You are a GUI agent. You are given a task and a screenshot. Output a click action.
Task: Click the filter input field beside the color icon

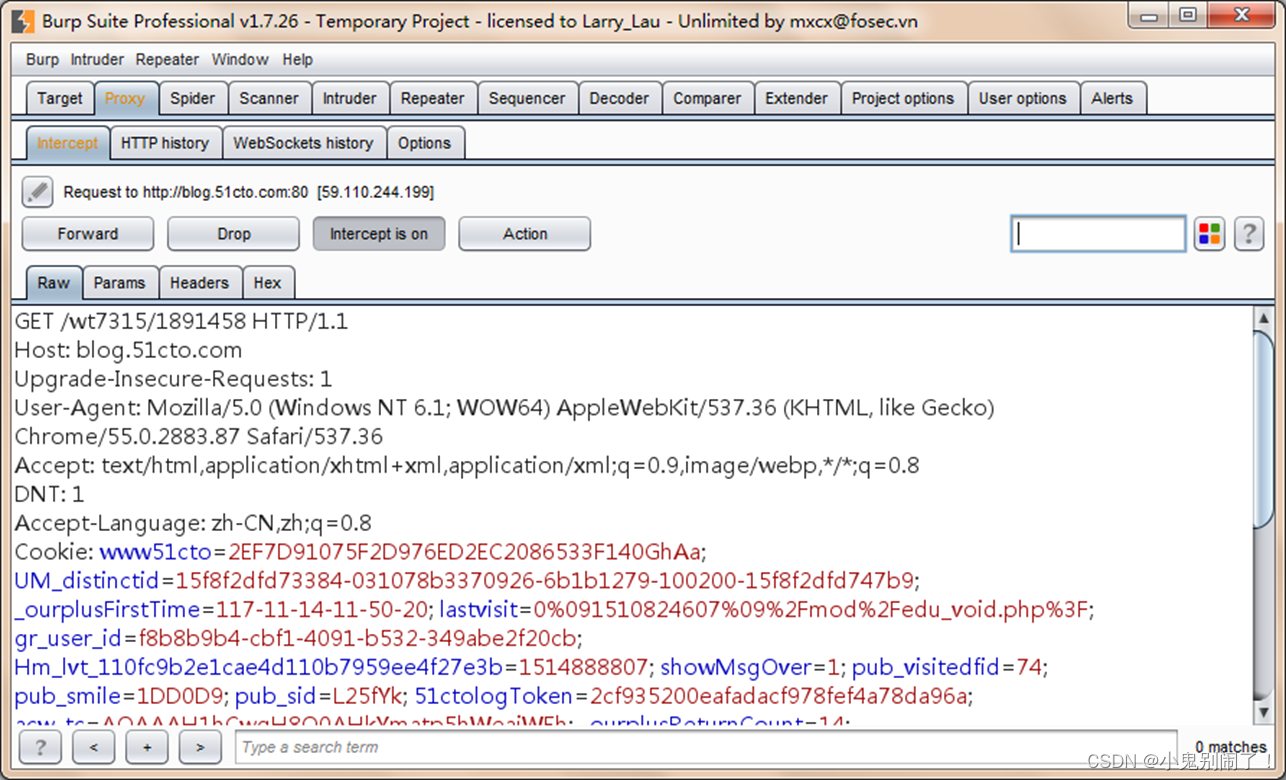pyautogui.click(x=1098, y=234)
